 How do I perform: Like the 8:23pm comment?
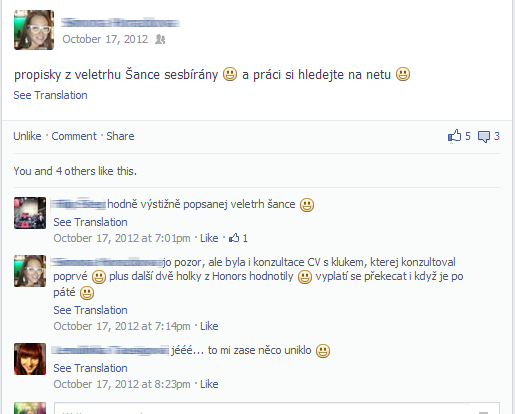pos(209,384)
